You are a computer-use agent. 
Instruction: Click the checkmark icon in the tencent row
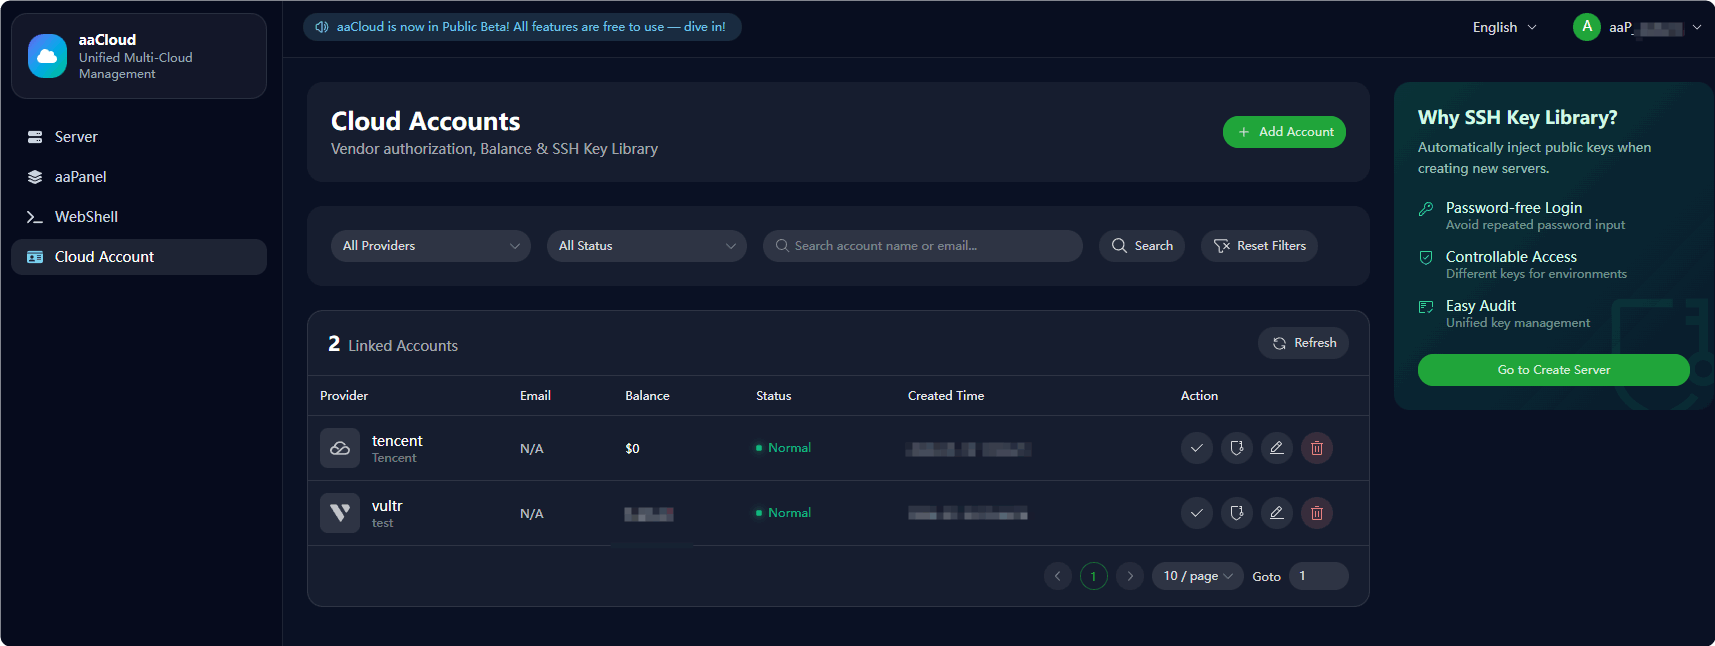tap(1196, 448)
